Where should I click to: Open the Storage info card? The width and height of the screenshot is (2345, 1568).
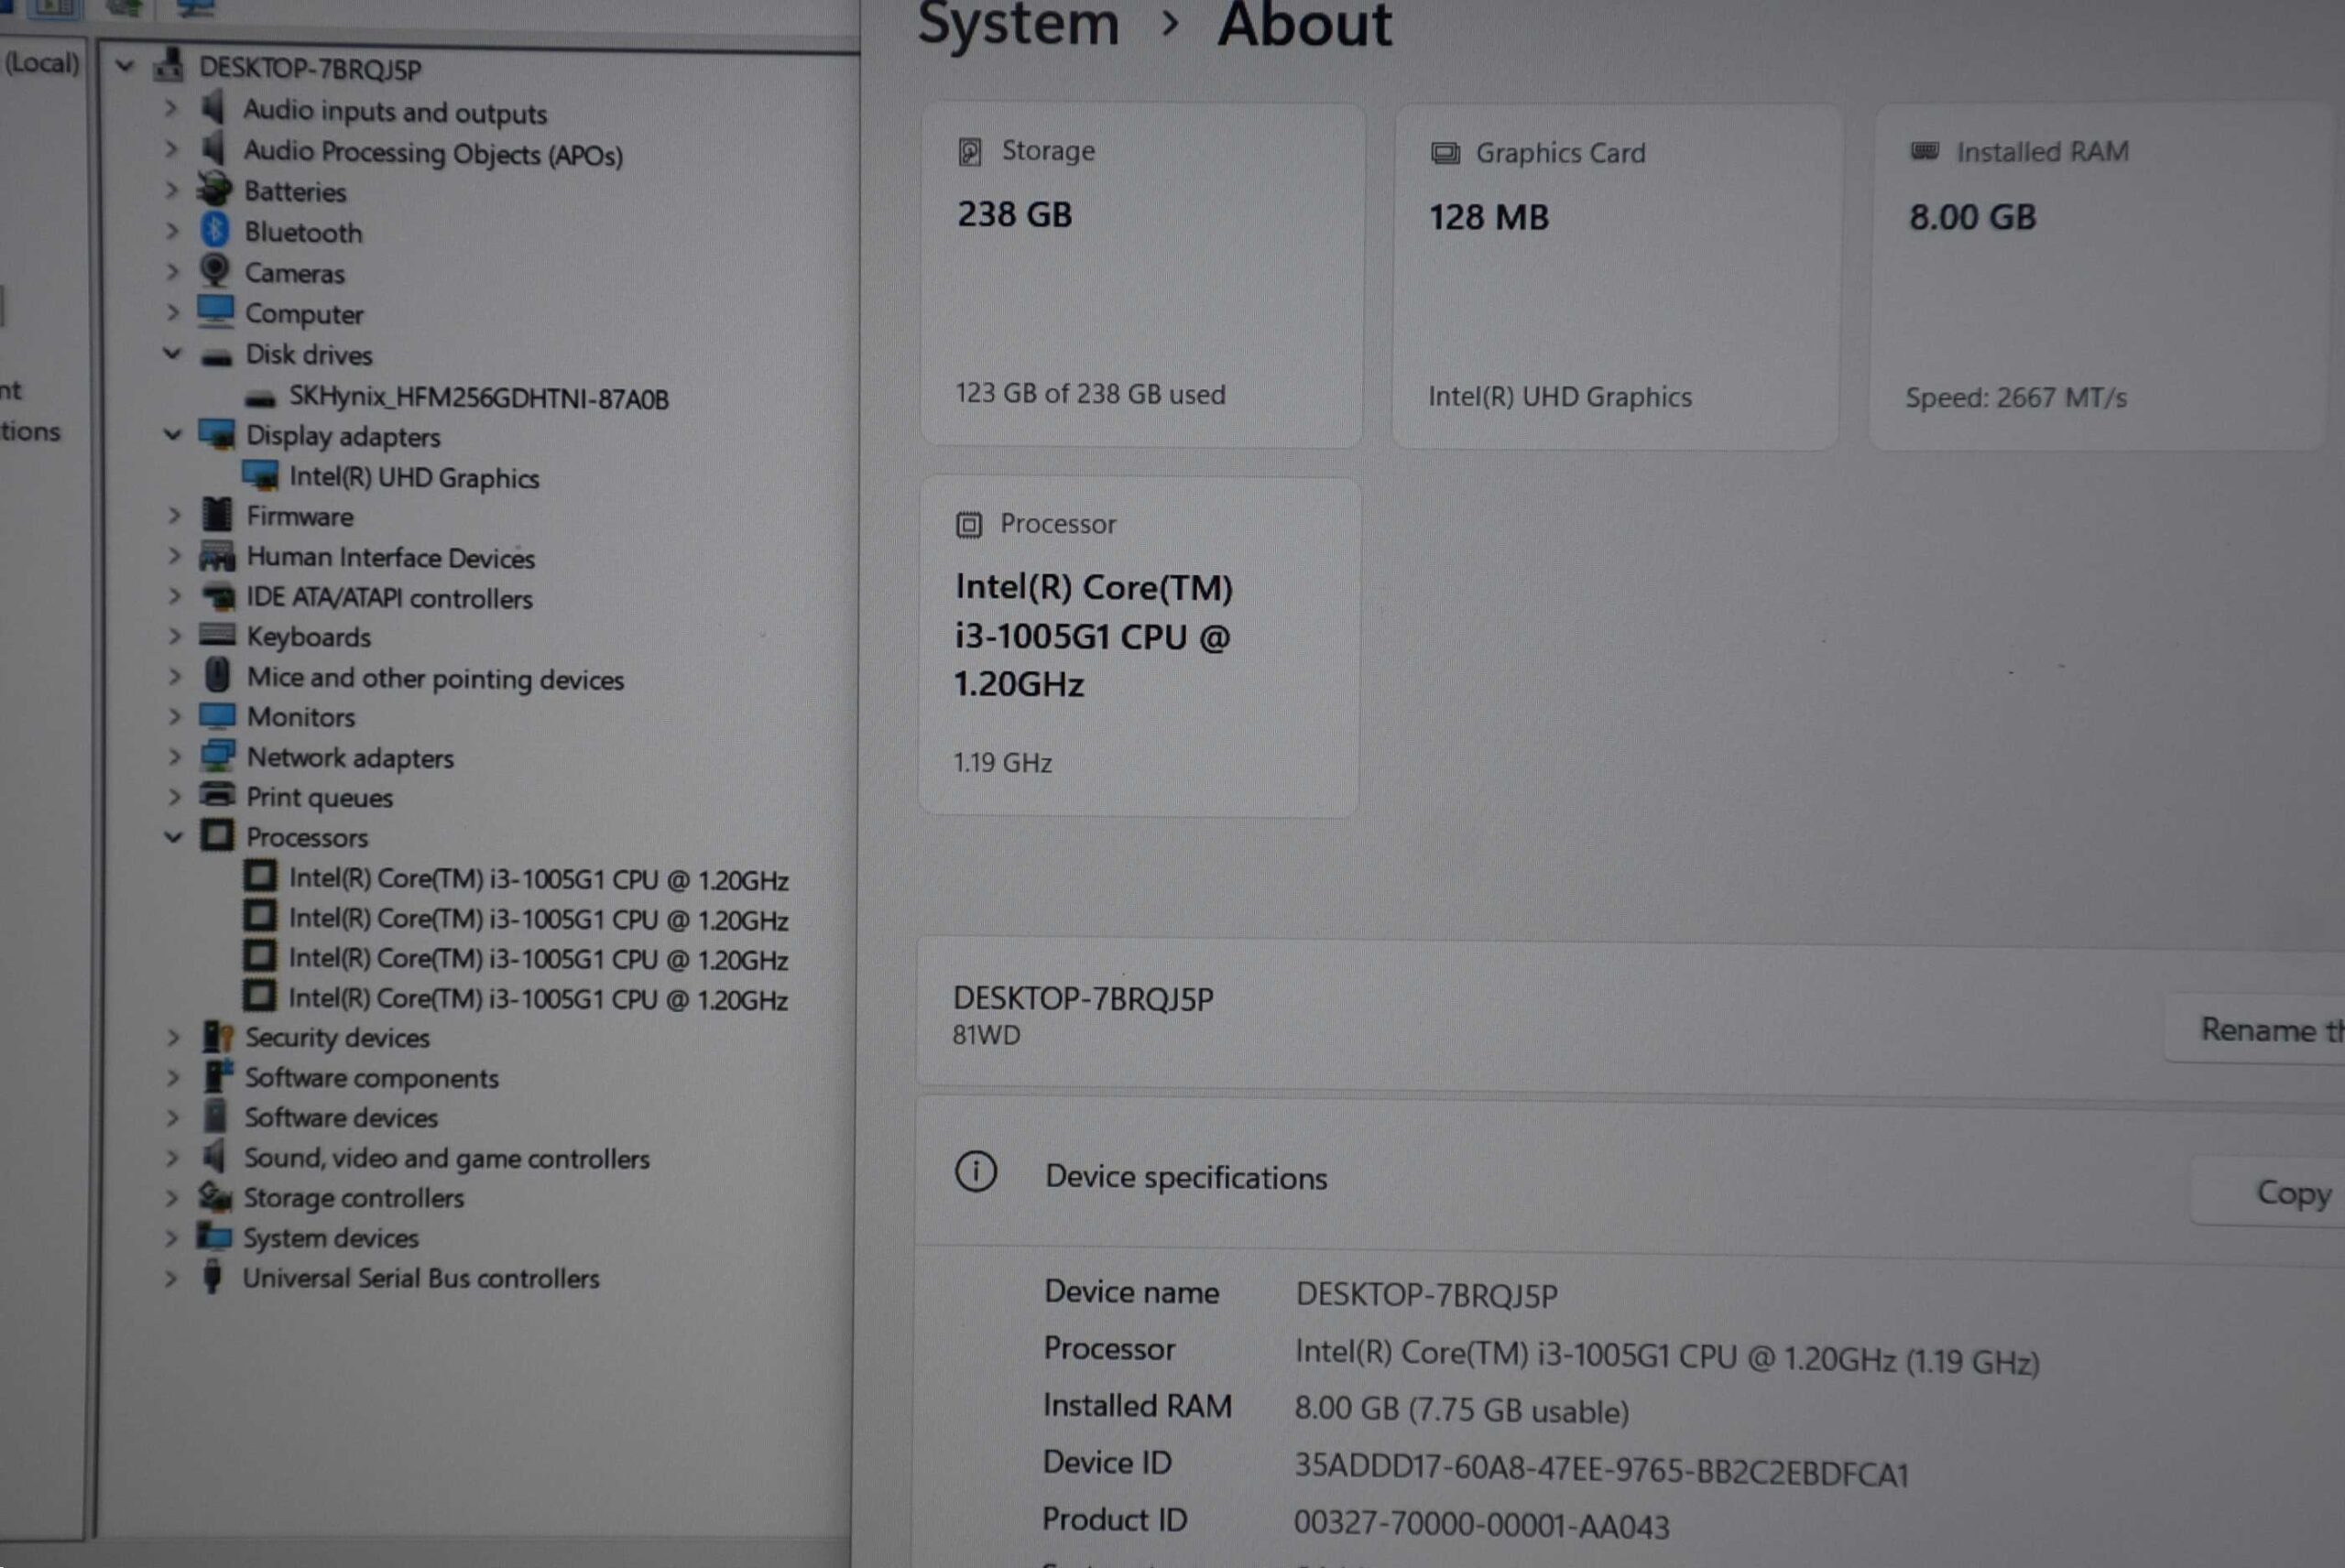click(x=1141, y=275)
